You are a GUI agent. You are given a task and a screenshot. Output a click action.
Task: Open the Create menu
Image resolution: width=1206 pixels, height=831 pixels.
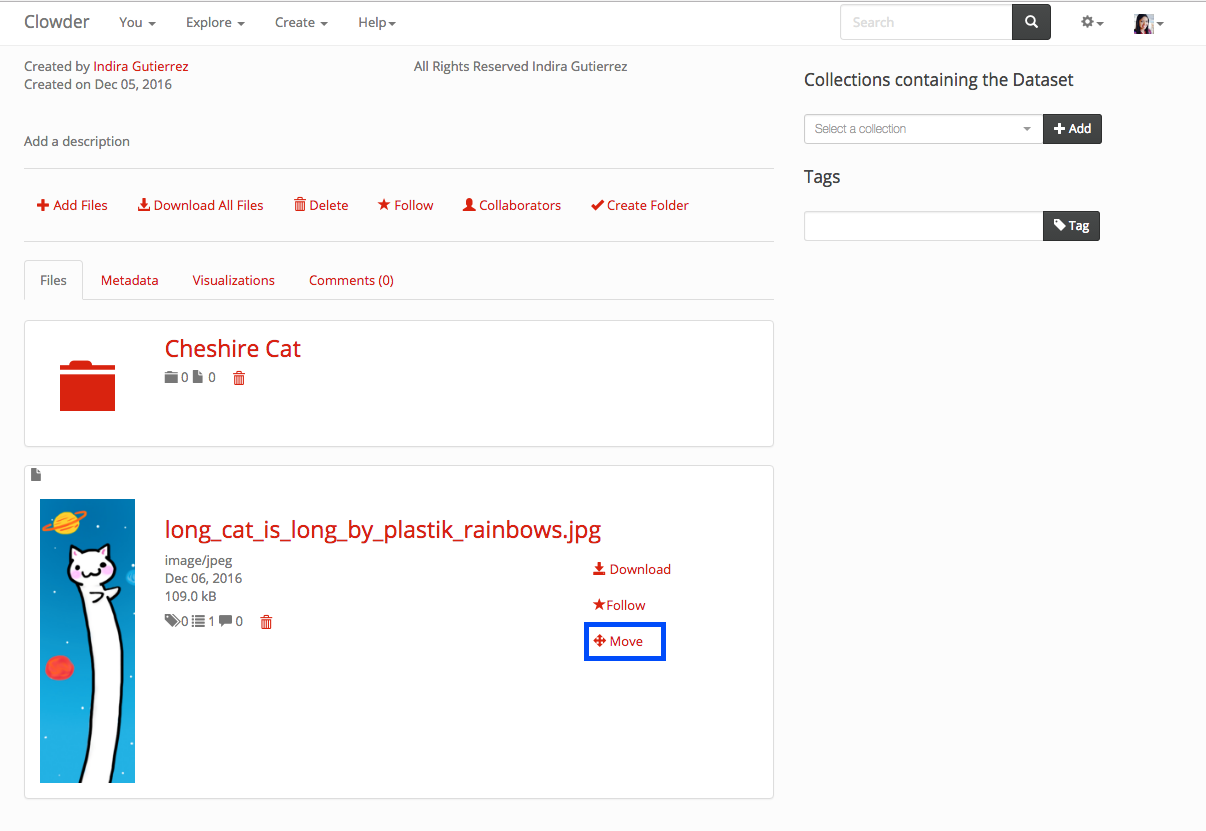pos(301,22)
